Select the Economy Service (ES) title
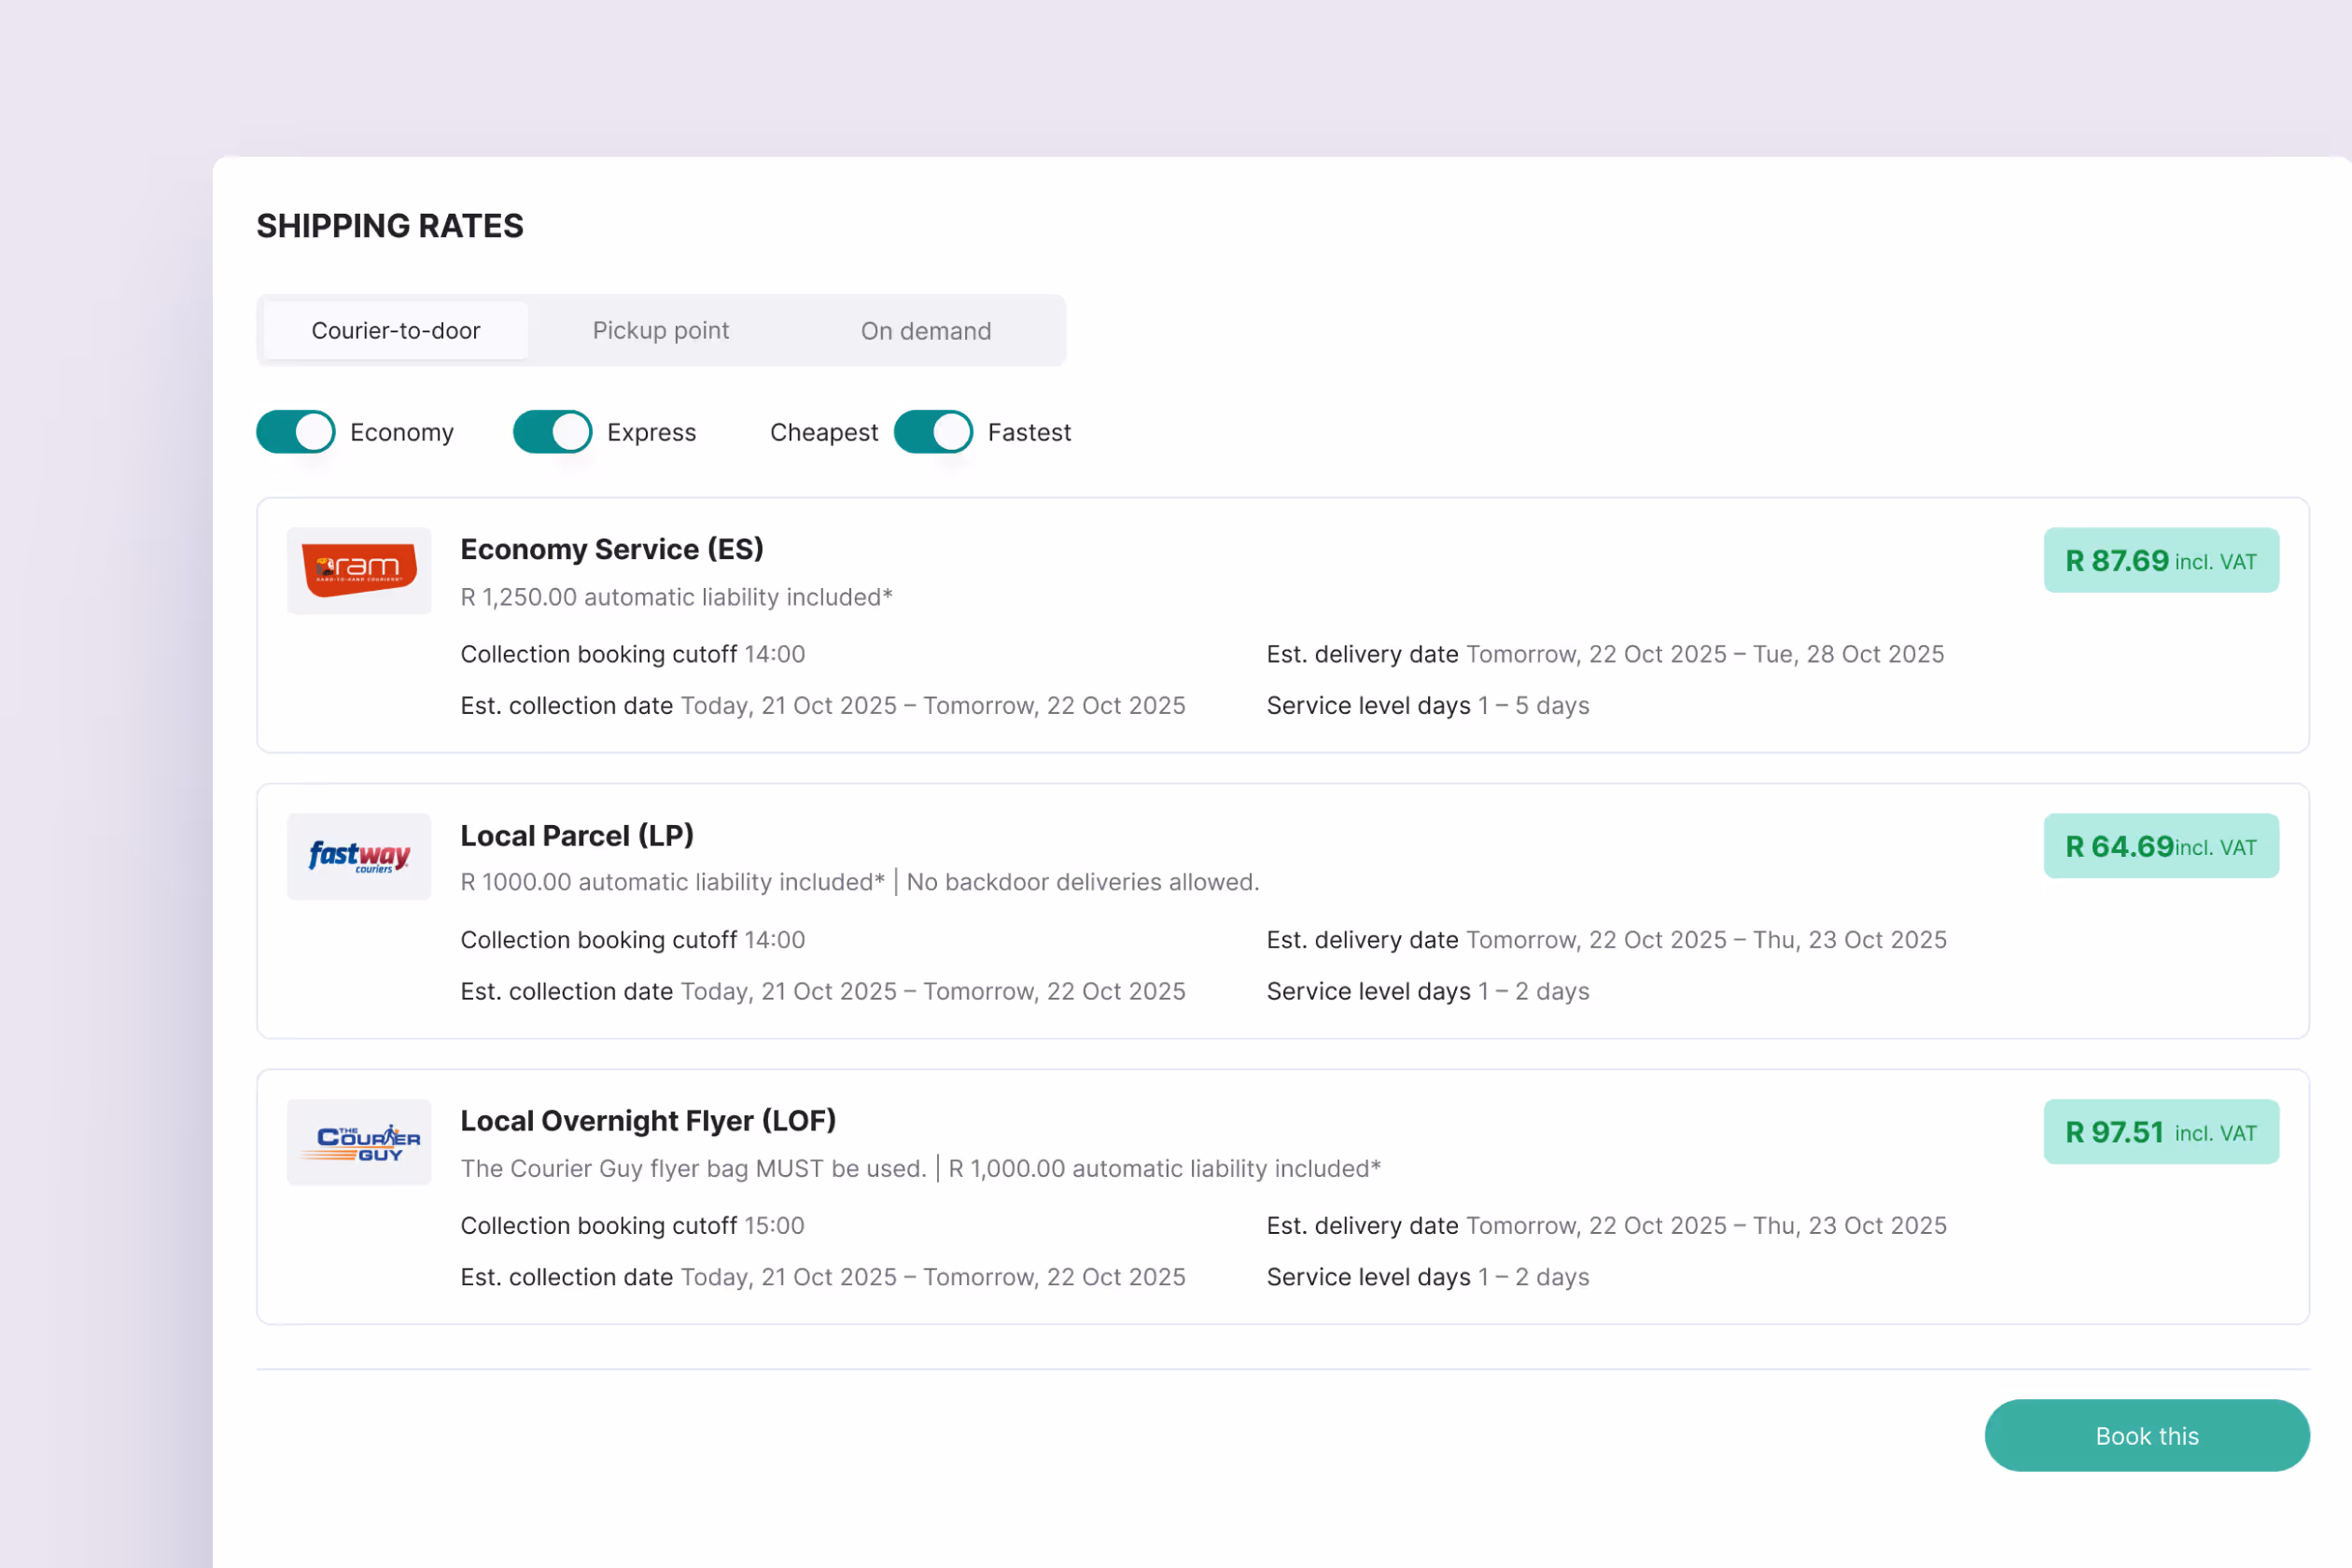The width and height of the screenshot is (2352, 1568). [611, 549]
